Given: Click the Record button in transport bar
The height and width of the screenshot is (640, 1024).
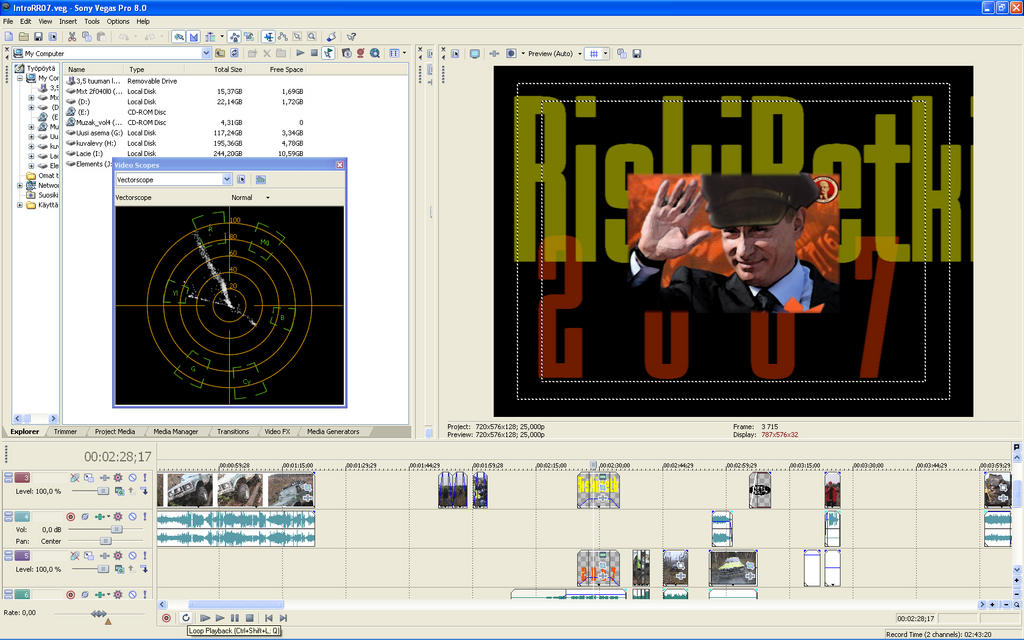Looking at the screenshot, I should coord(166,618).
